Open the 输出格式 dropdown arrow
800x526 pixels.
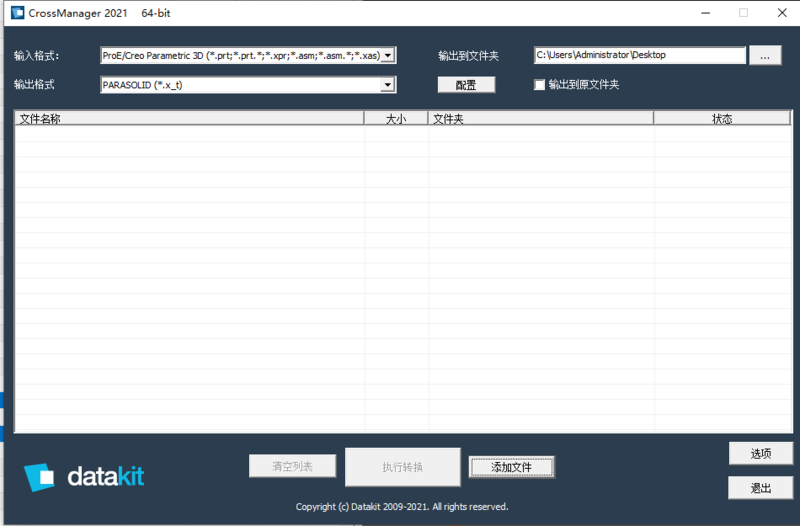coord(388,85)
